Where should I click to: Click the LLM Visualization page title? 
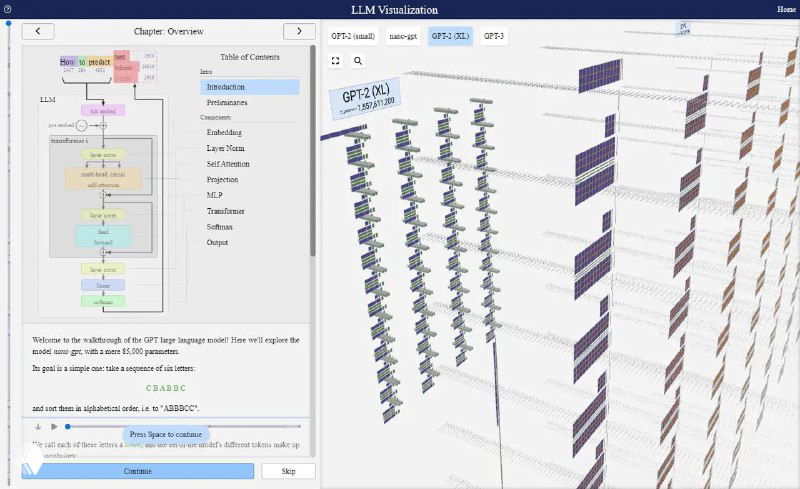(x=394, y=10)
